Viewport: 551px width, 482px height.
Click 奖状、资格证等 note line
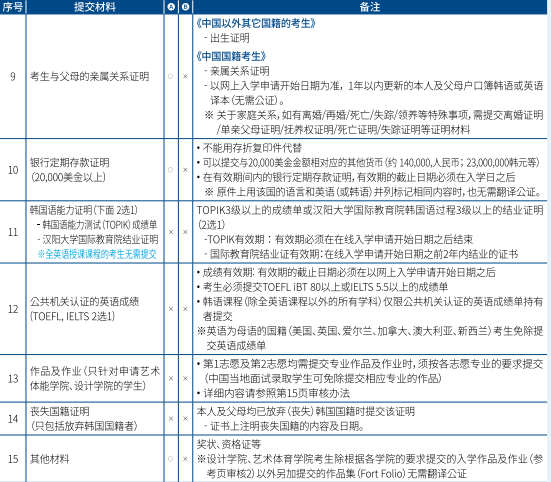point(228,444)
